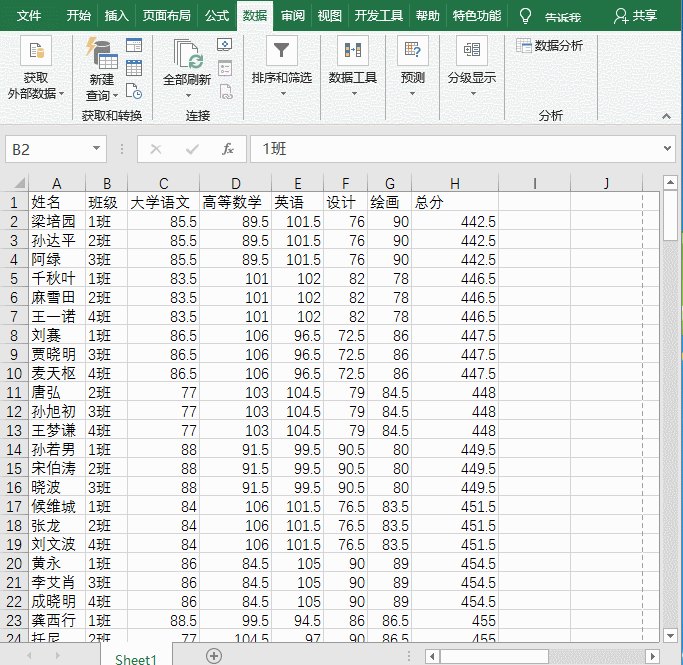Switch to the Insert tab

click(x=116, y=16)
